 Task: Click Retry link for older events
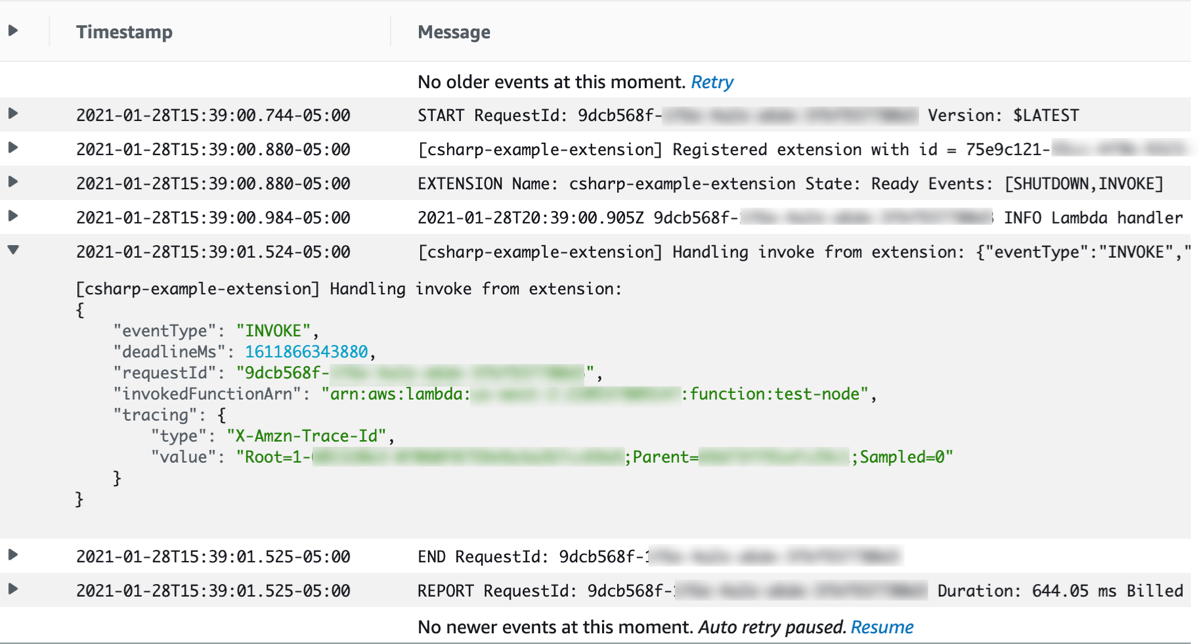(x=712, y=82)
